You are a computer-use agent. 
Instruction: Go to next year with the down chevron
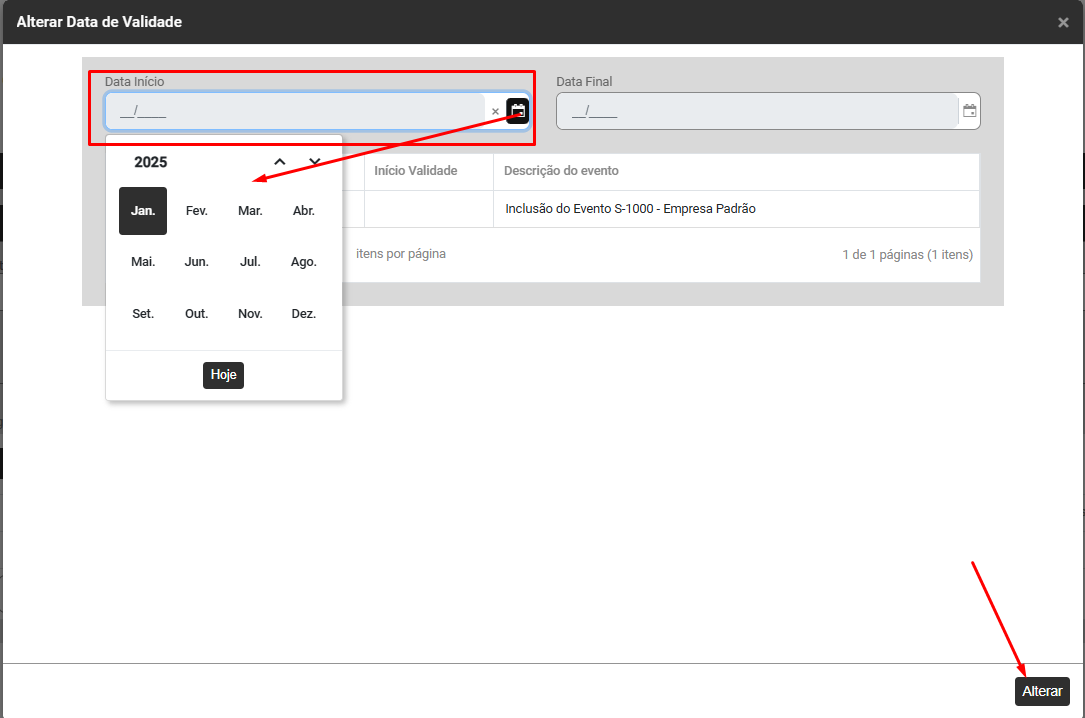pyautogui.click(x=315, y=162)
